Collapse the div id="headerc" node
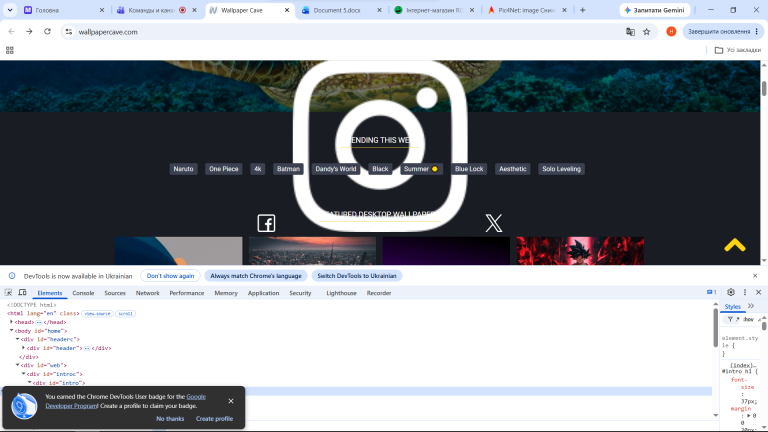The height and width of the screenshot is (432, 768). (x=17, y=339)
